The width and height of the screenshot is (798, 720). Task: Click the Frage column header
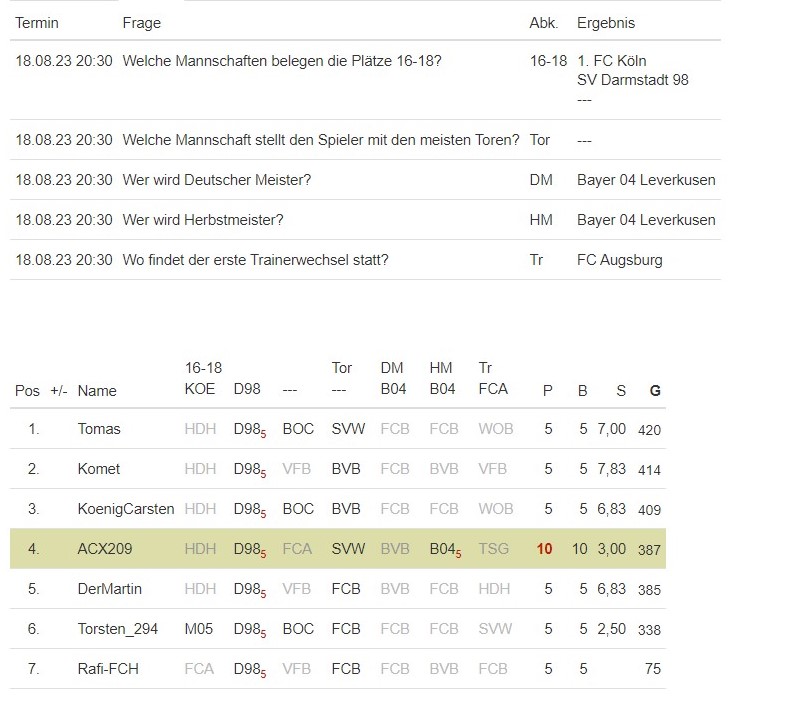tap(141, 23)
